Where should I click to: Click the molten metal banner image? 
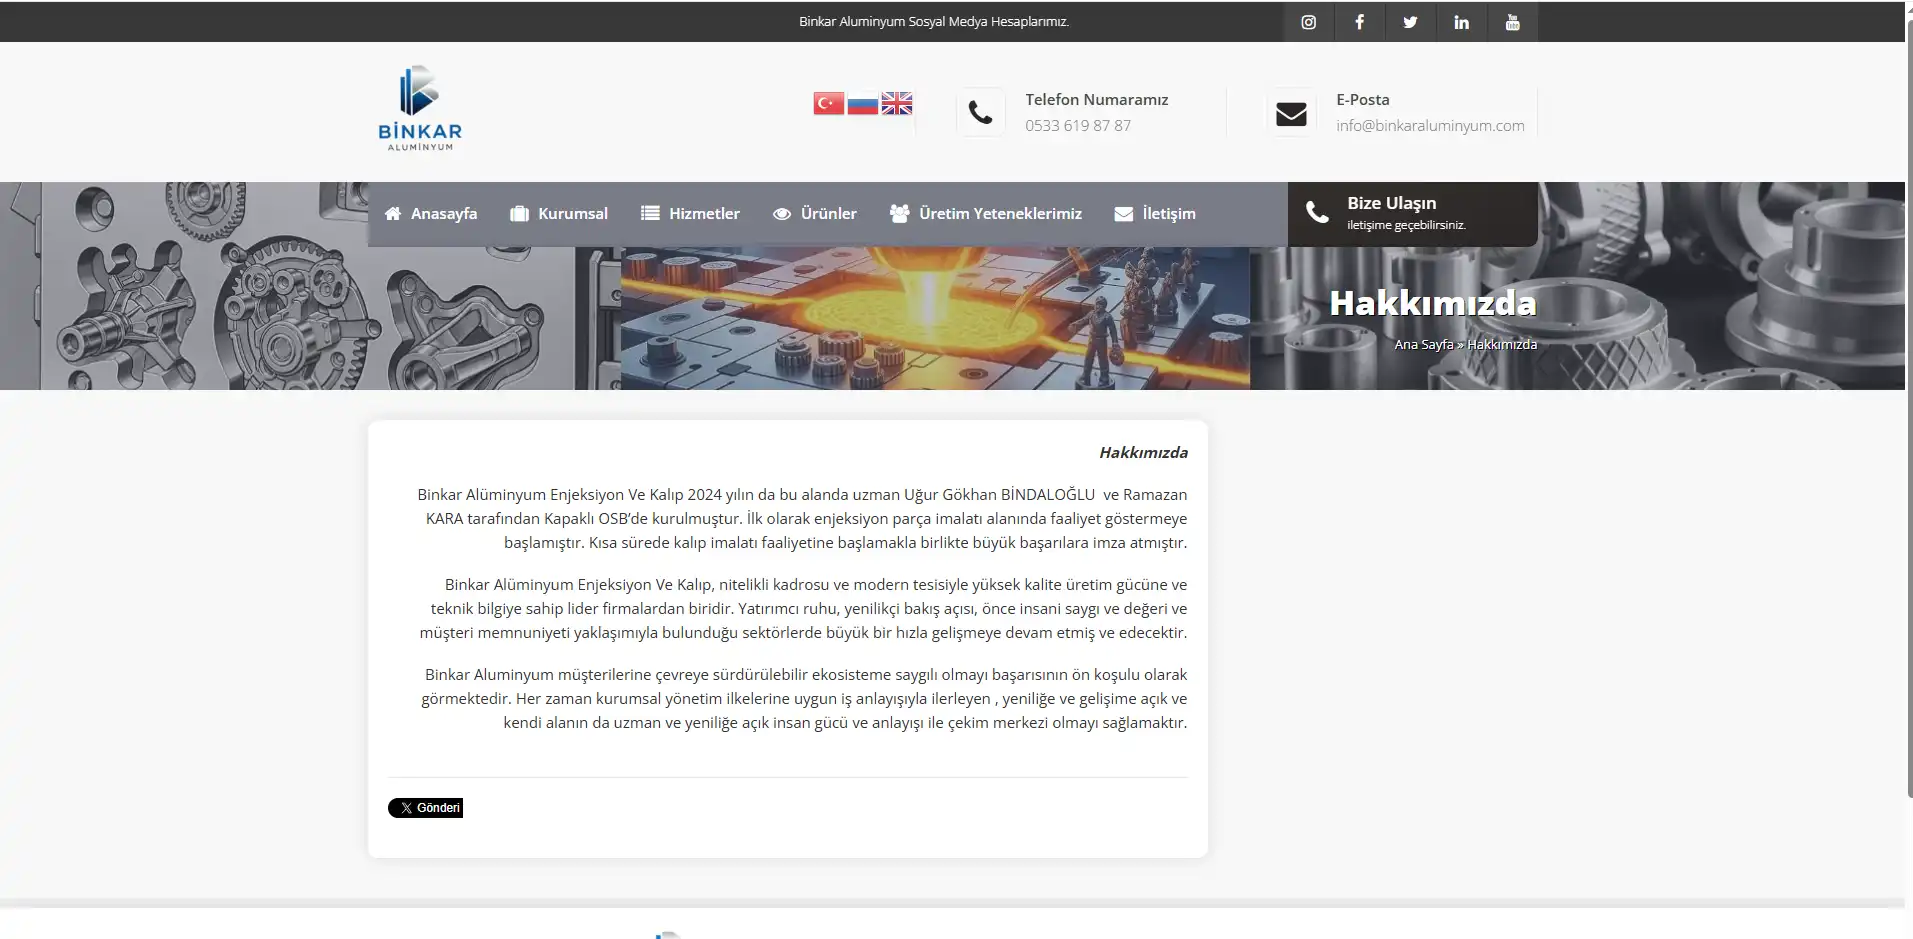pos(935,318)
